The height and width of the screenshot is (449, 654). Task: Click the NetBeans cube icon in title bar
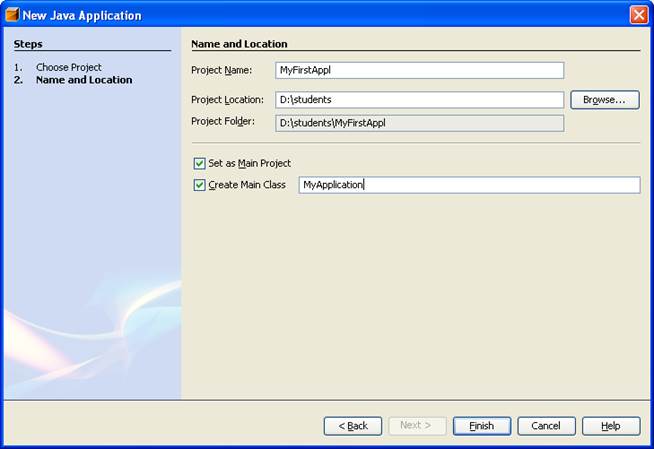click(x=13, y=15)
